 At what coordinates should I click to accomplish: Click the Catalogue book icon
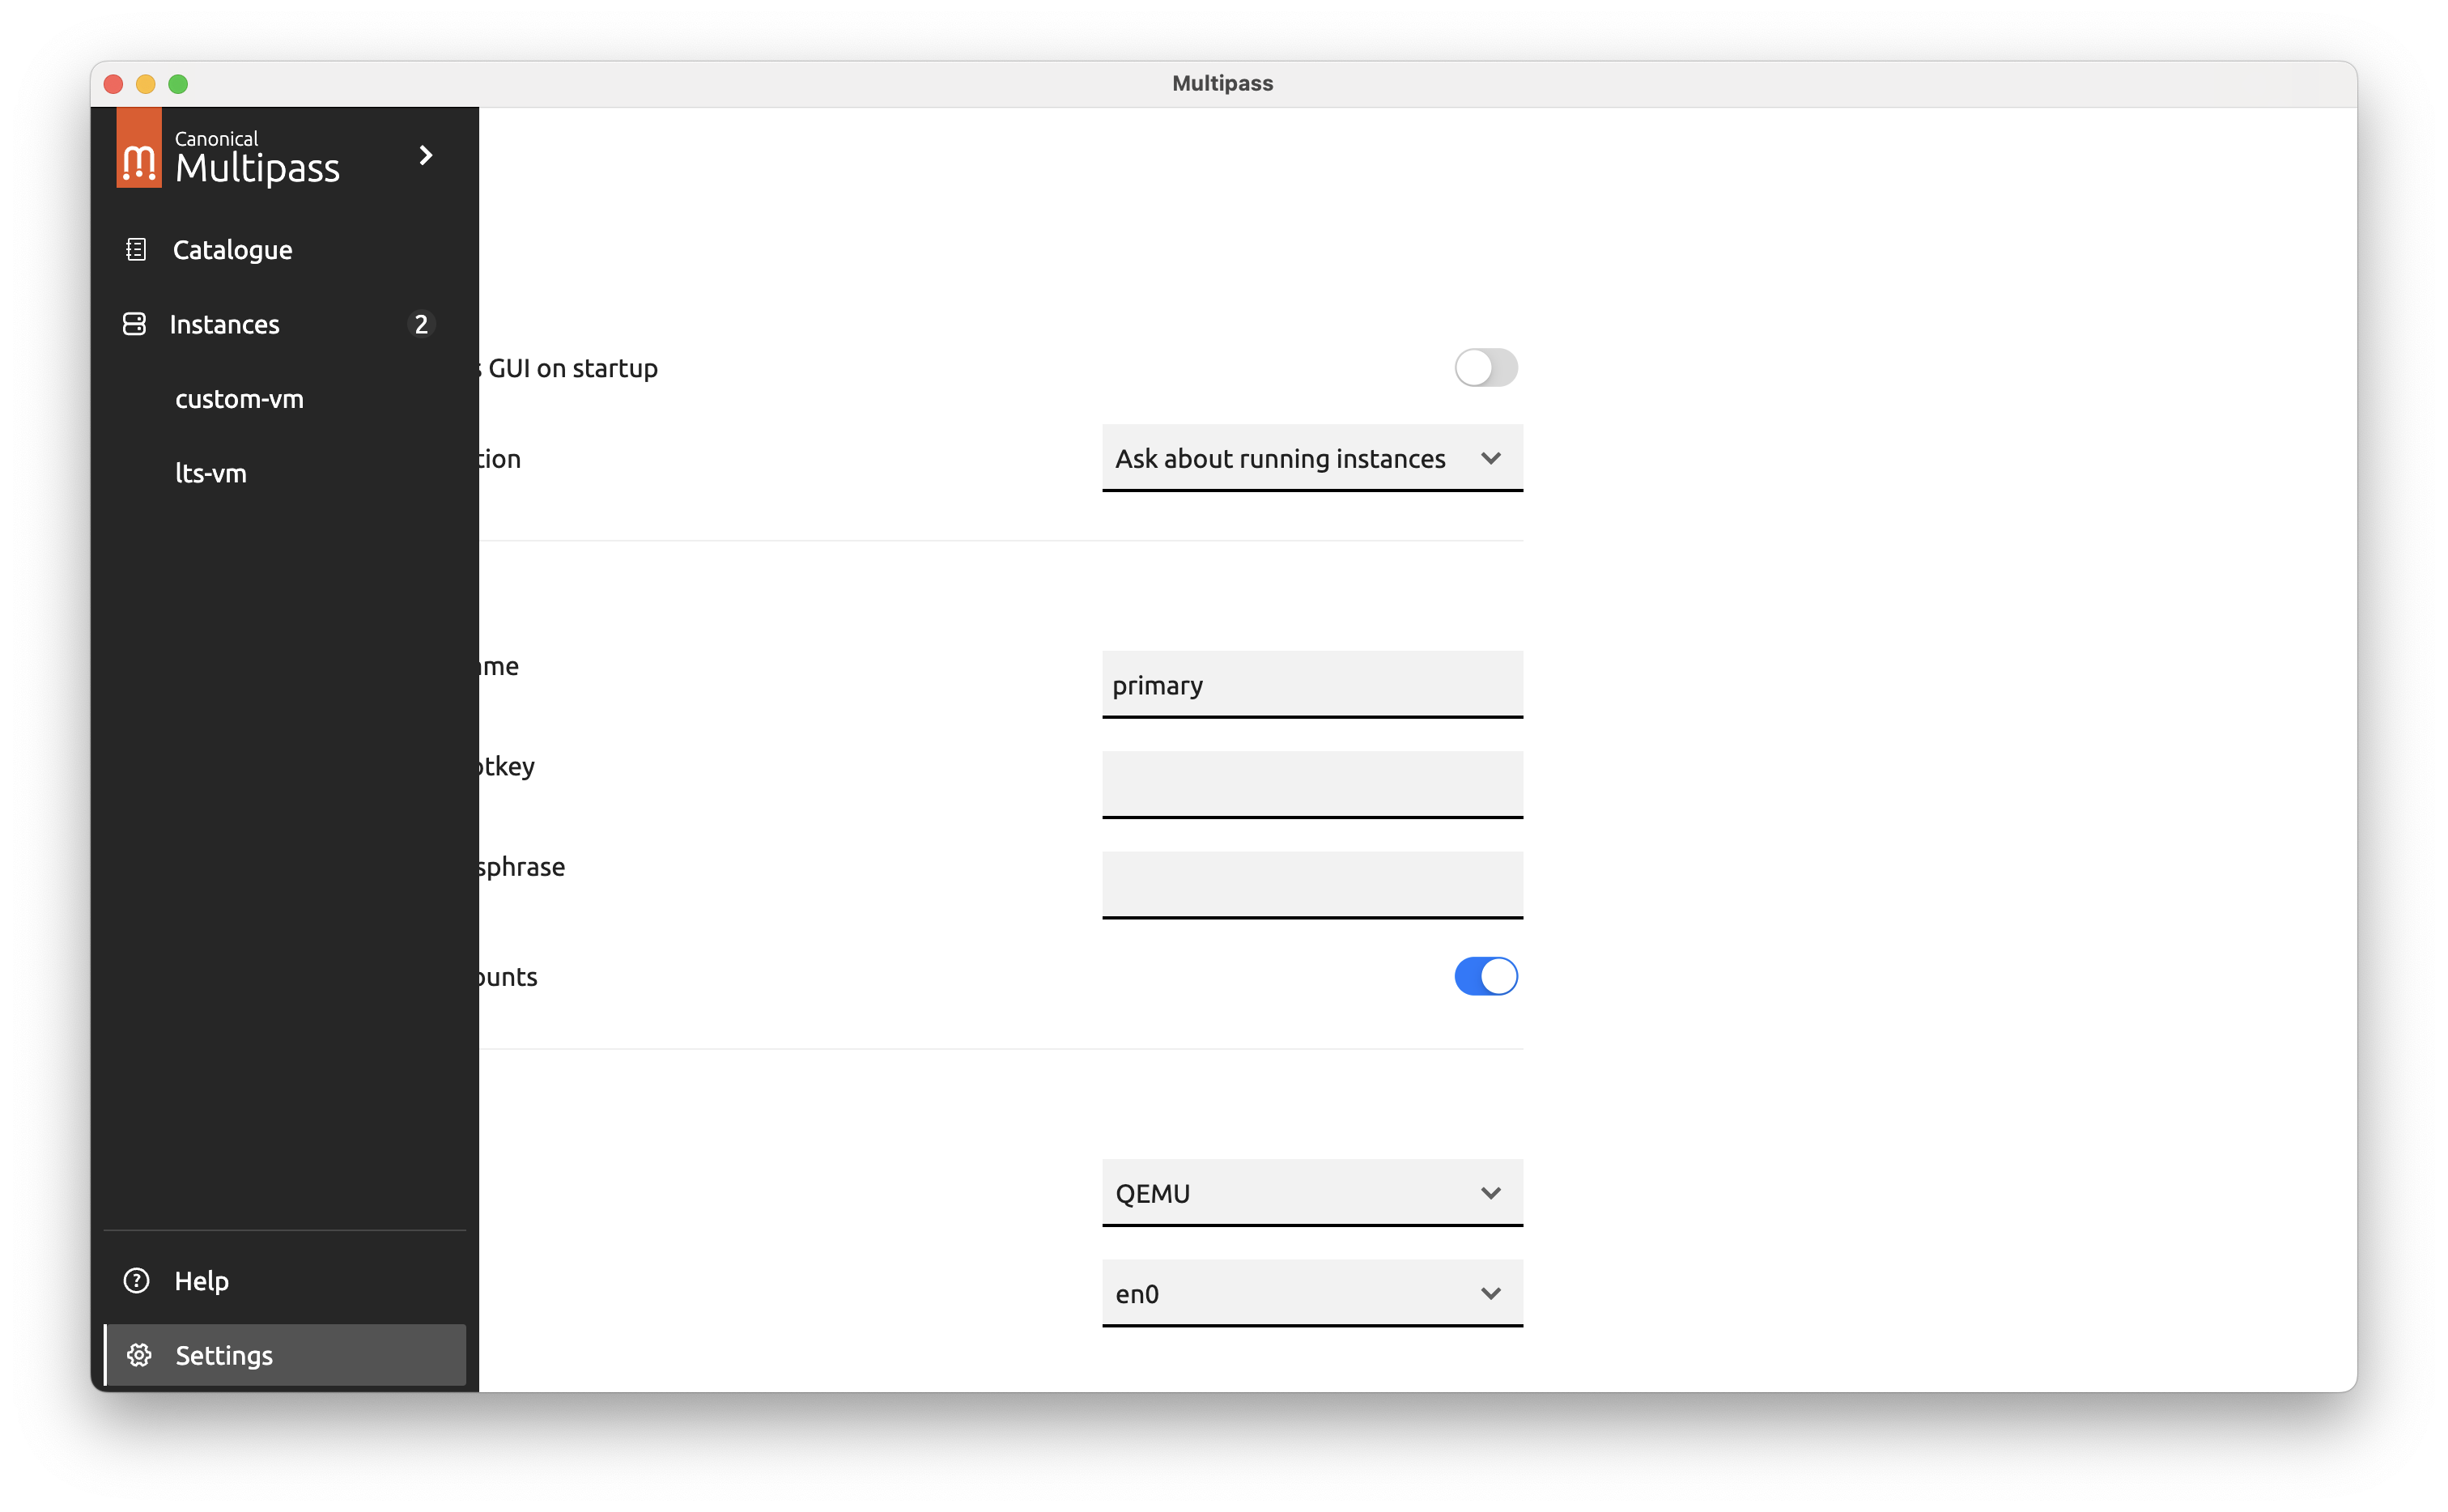coord(136,249)
